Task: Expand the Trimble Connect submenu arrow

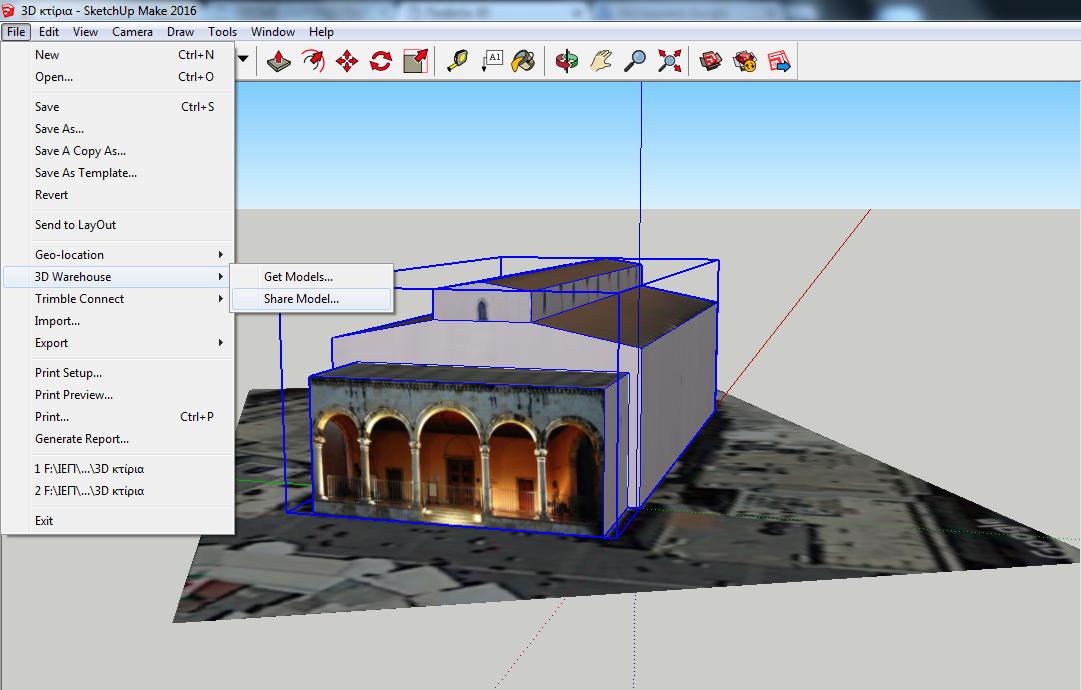Action: point(221,298)
